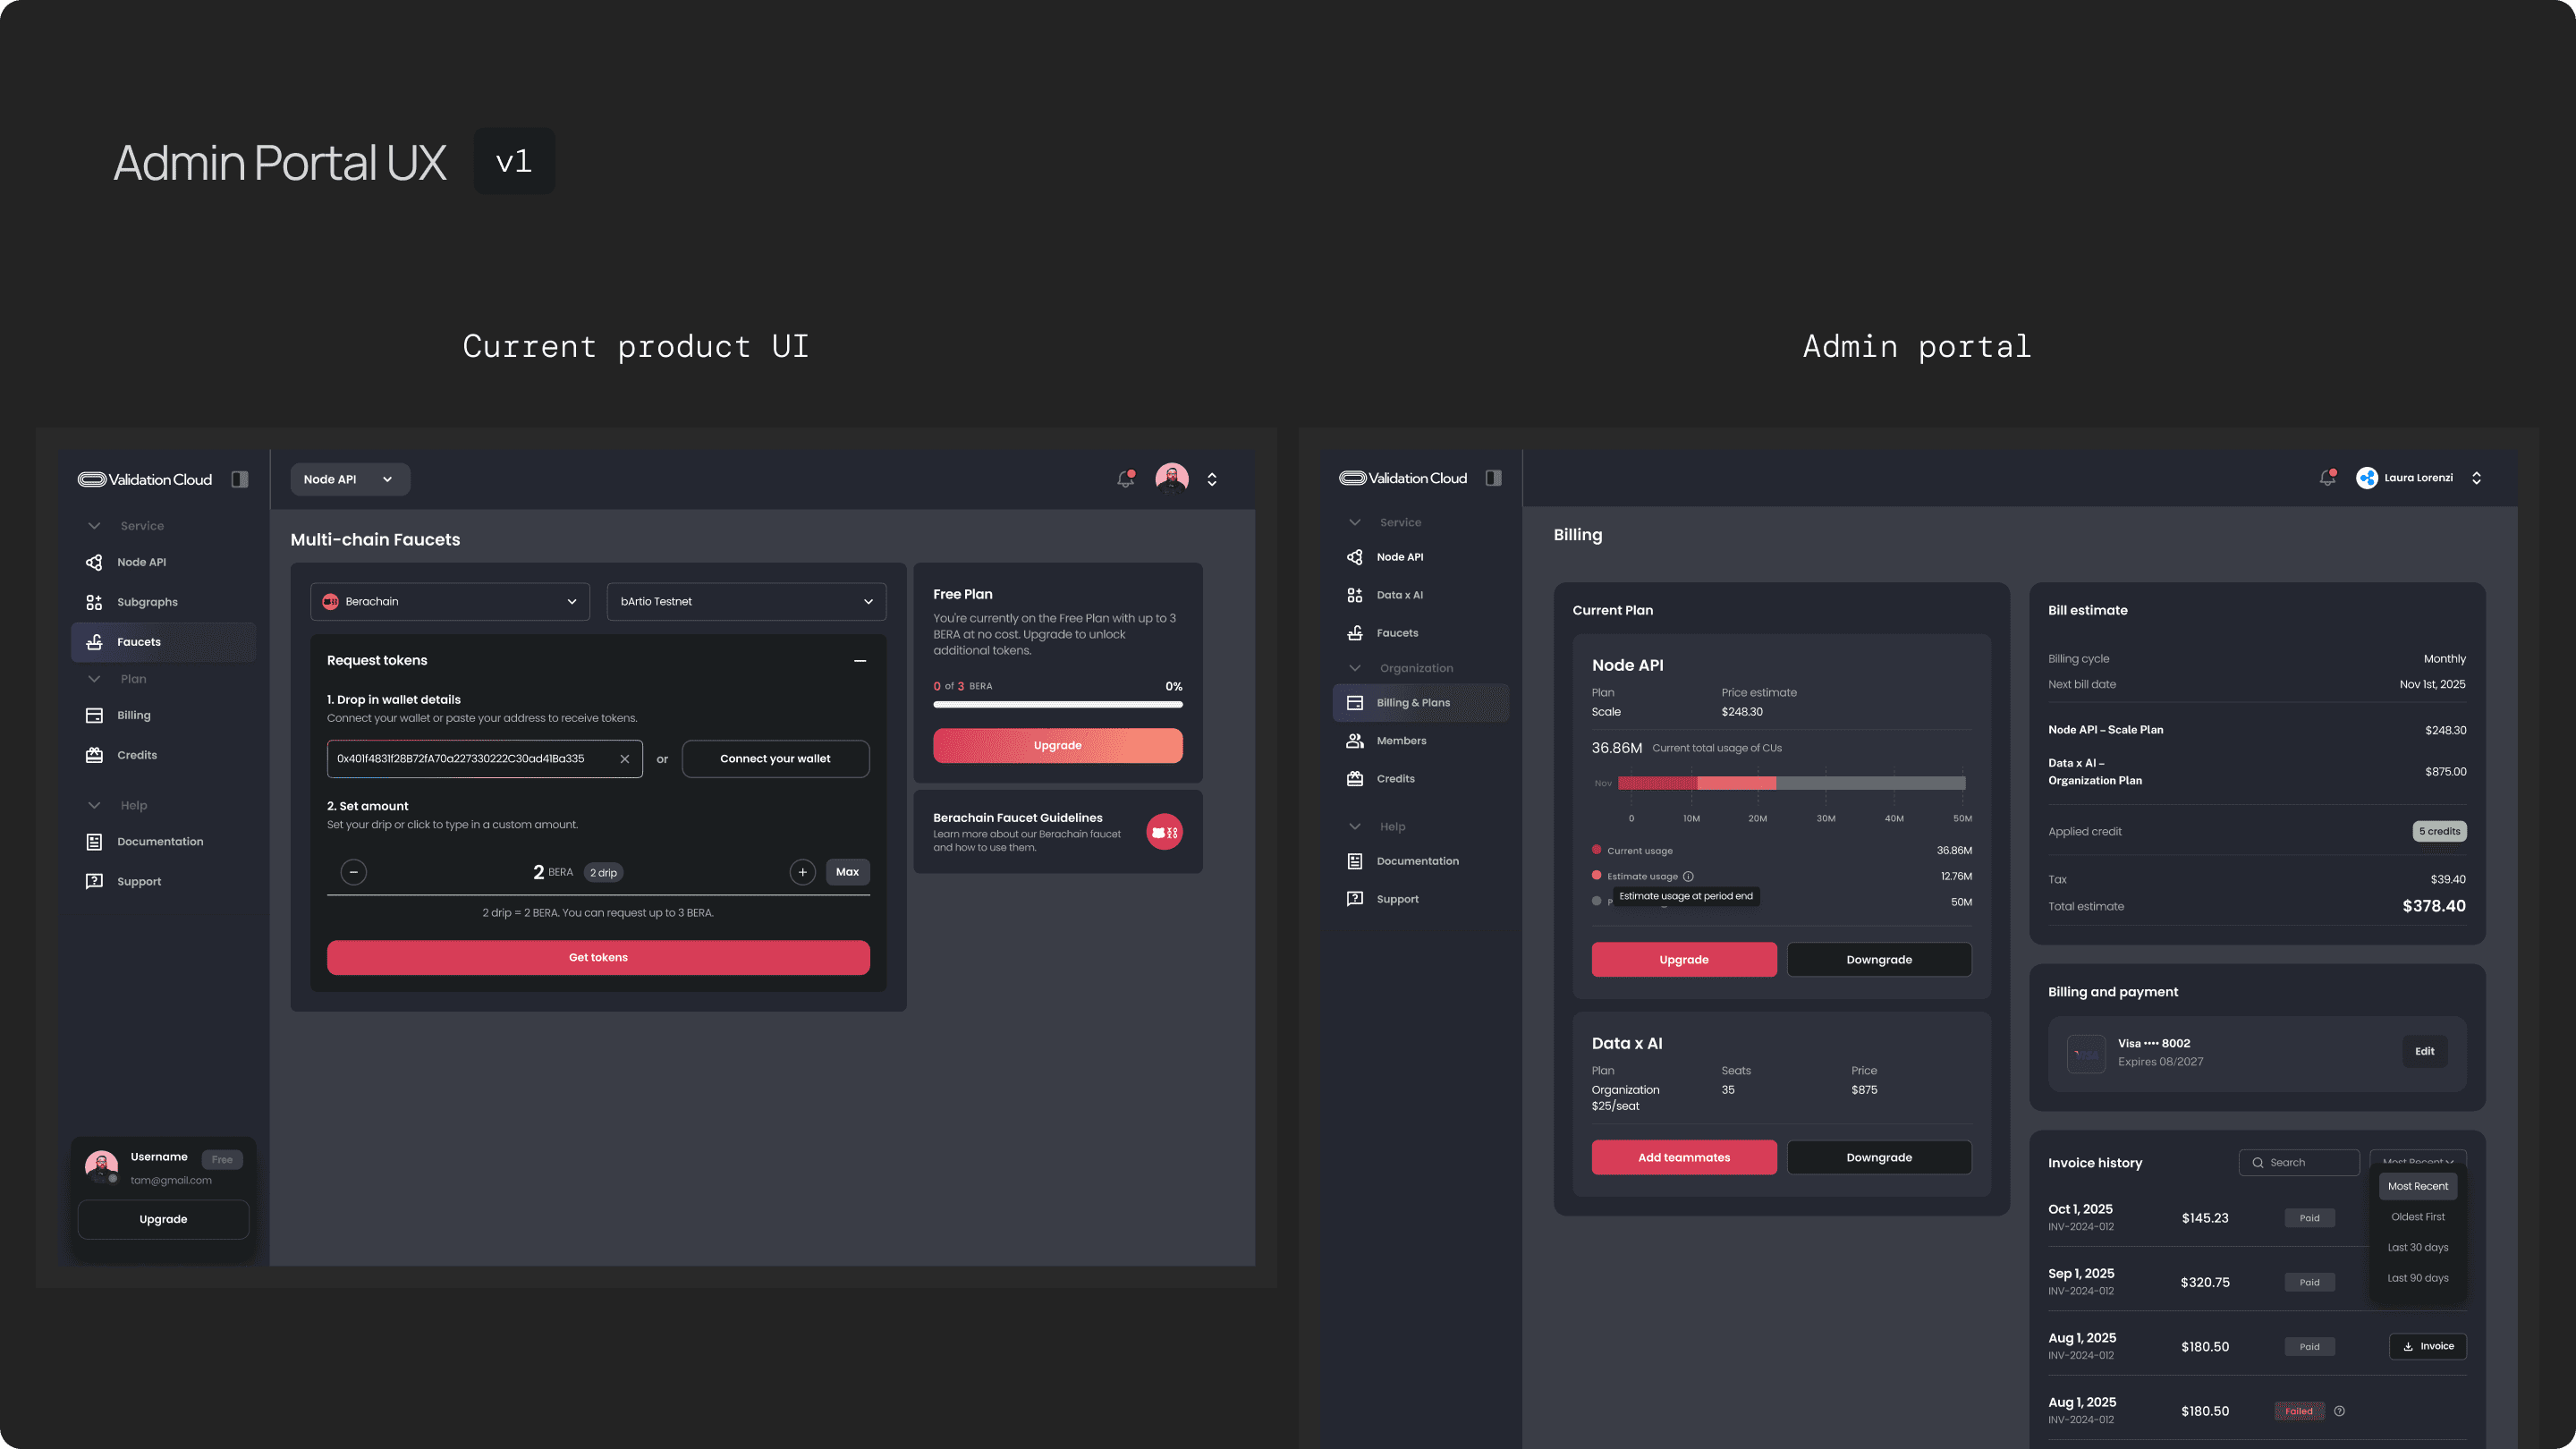The height and width of the screenshot is (1449, 2576).
Task: Expand the Node API top selector
Action: (x=349, y=479)
